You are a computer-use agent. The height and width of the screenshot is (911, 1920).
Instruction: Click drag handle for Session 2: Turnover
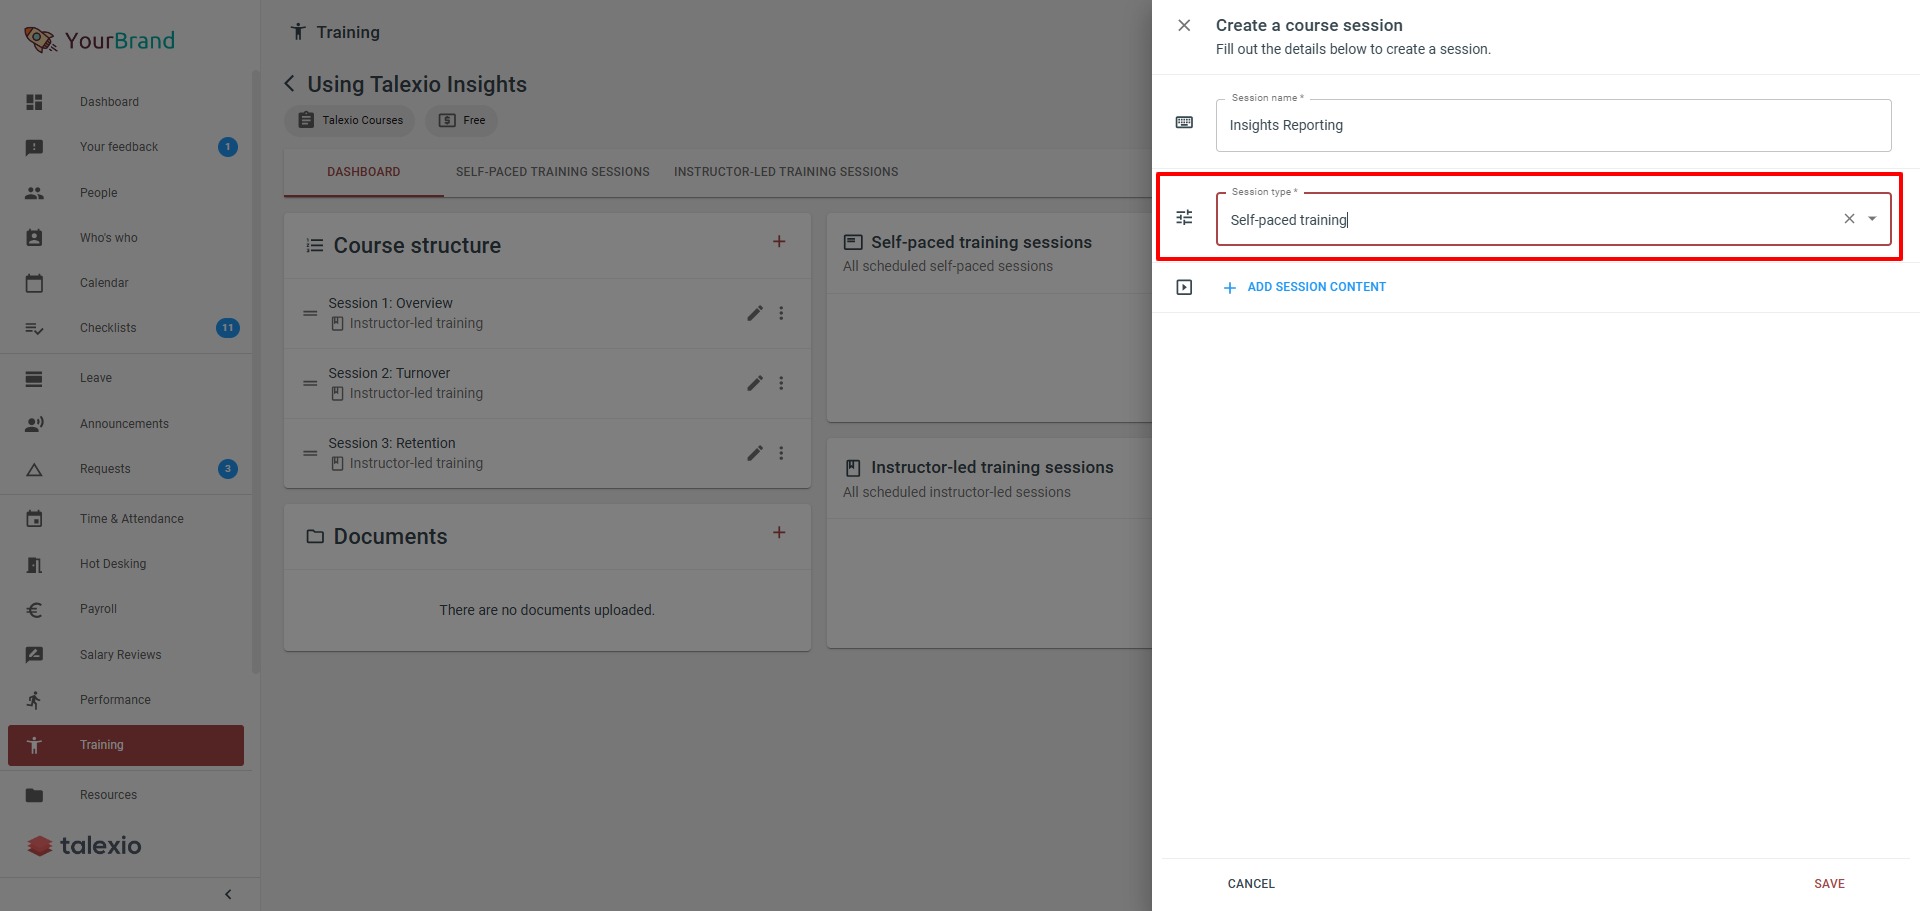coord(310,383)
